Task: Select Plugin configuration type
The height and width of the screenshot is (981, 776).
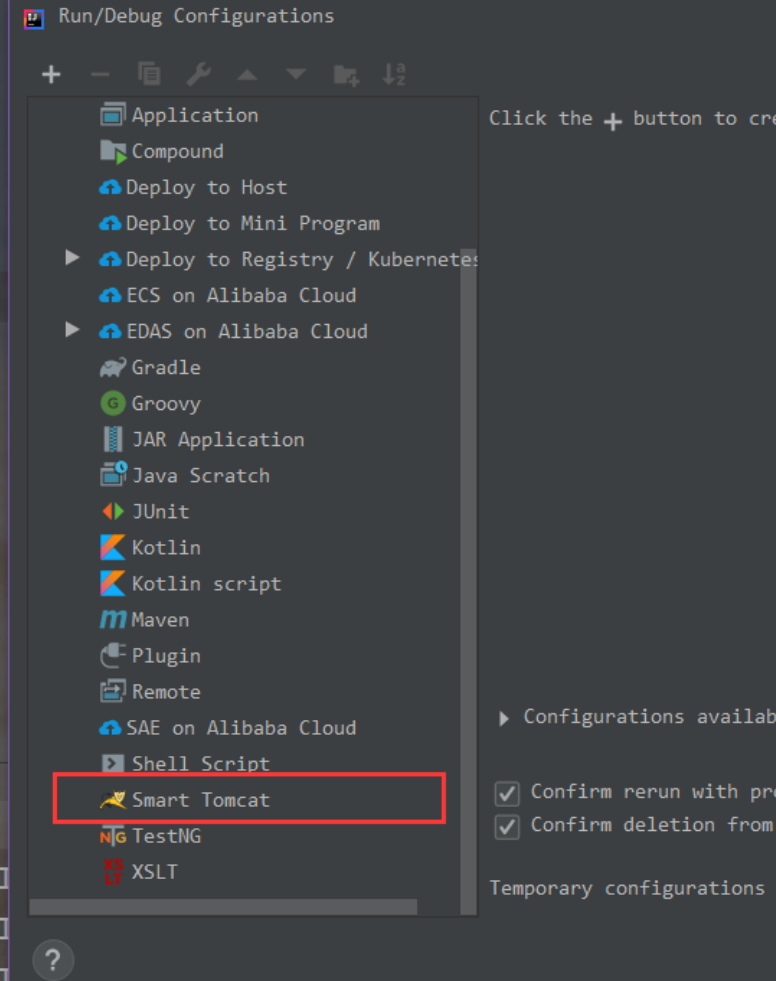Action: click(x=166, y=656)
